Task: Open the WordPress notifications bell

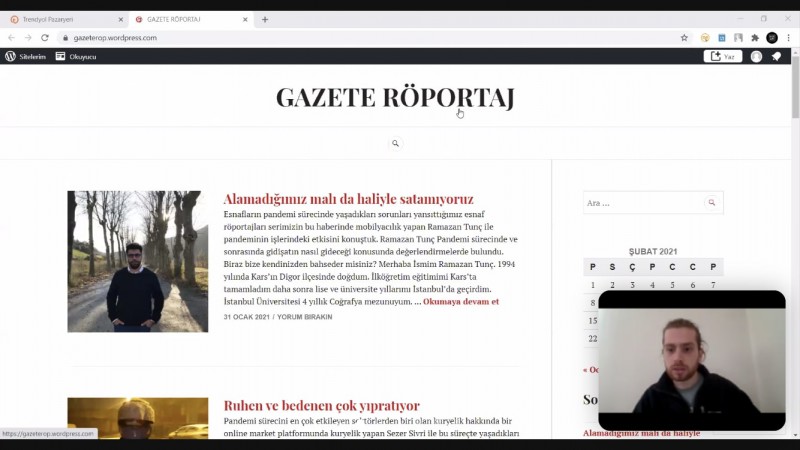Action: pos(776,57)
